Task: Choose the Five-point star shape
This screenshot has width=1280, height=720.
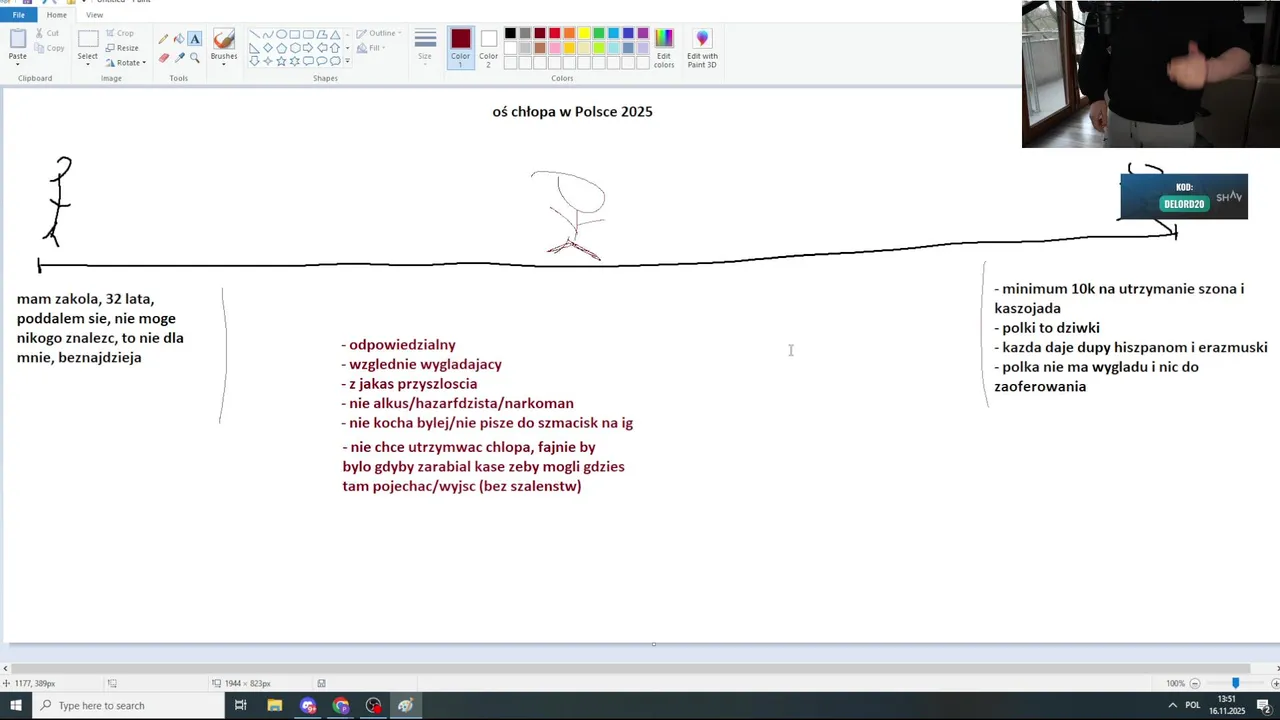Action: click(281, 61)
